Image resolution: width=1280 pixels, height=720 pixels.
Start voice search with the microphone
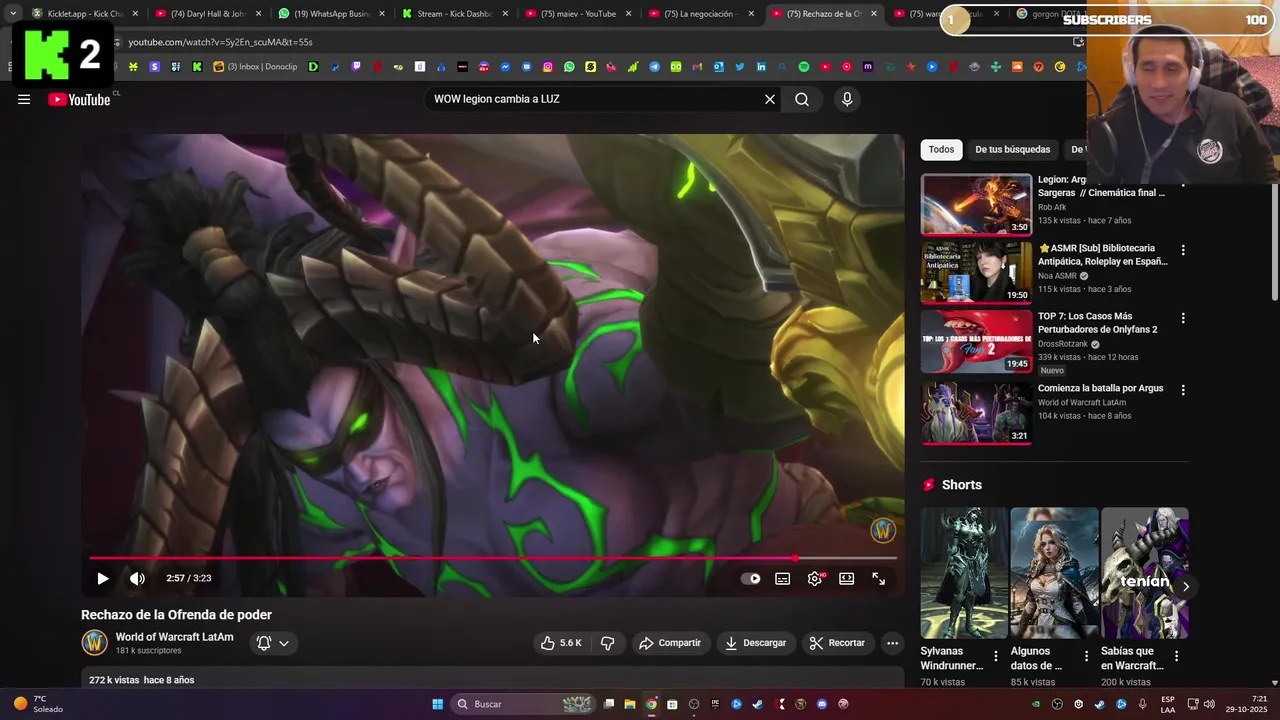(x=847, y=99)
